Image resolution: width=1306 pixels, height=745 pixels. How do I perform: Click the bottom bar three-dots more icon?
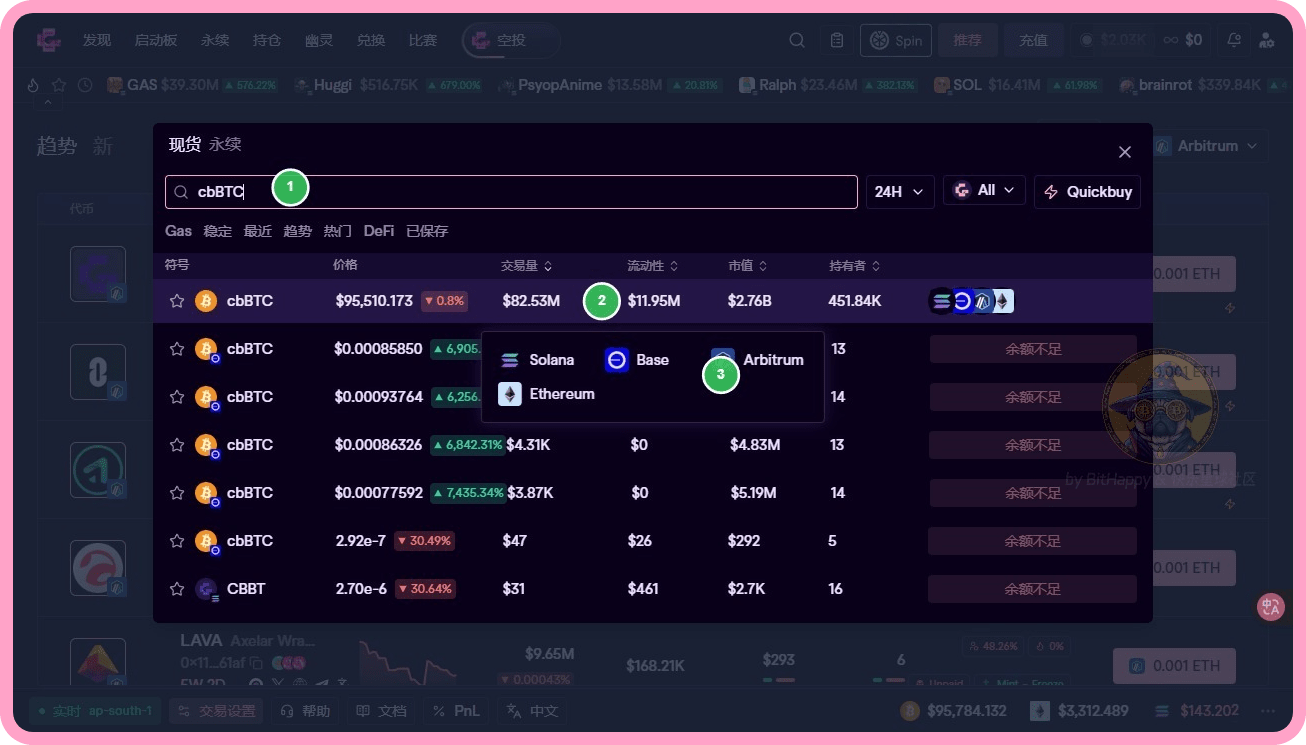pyautogui.click(x=1268, y=711)
